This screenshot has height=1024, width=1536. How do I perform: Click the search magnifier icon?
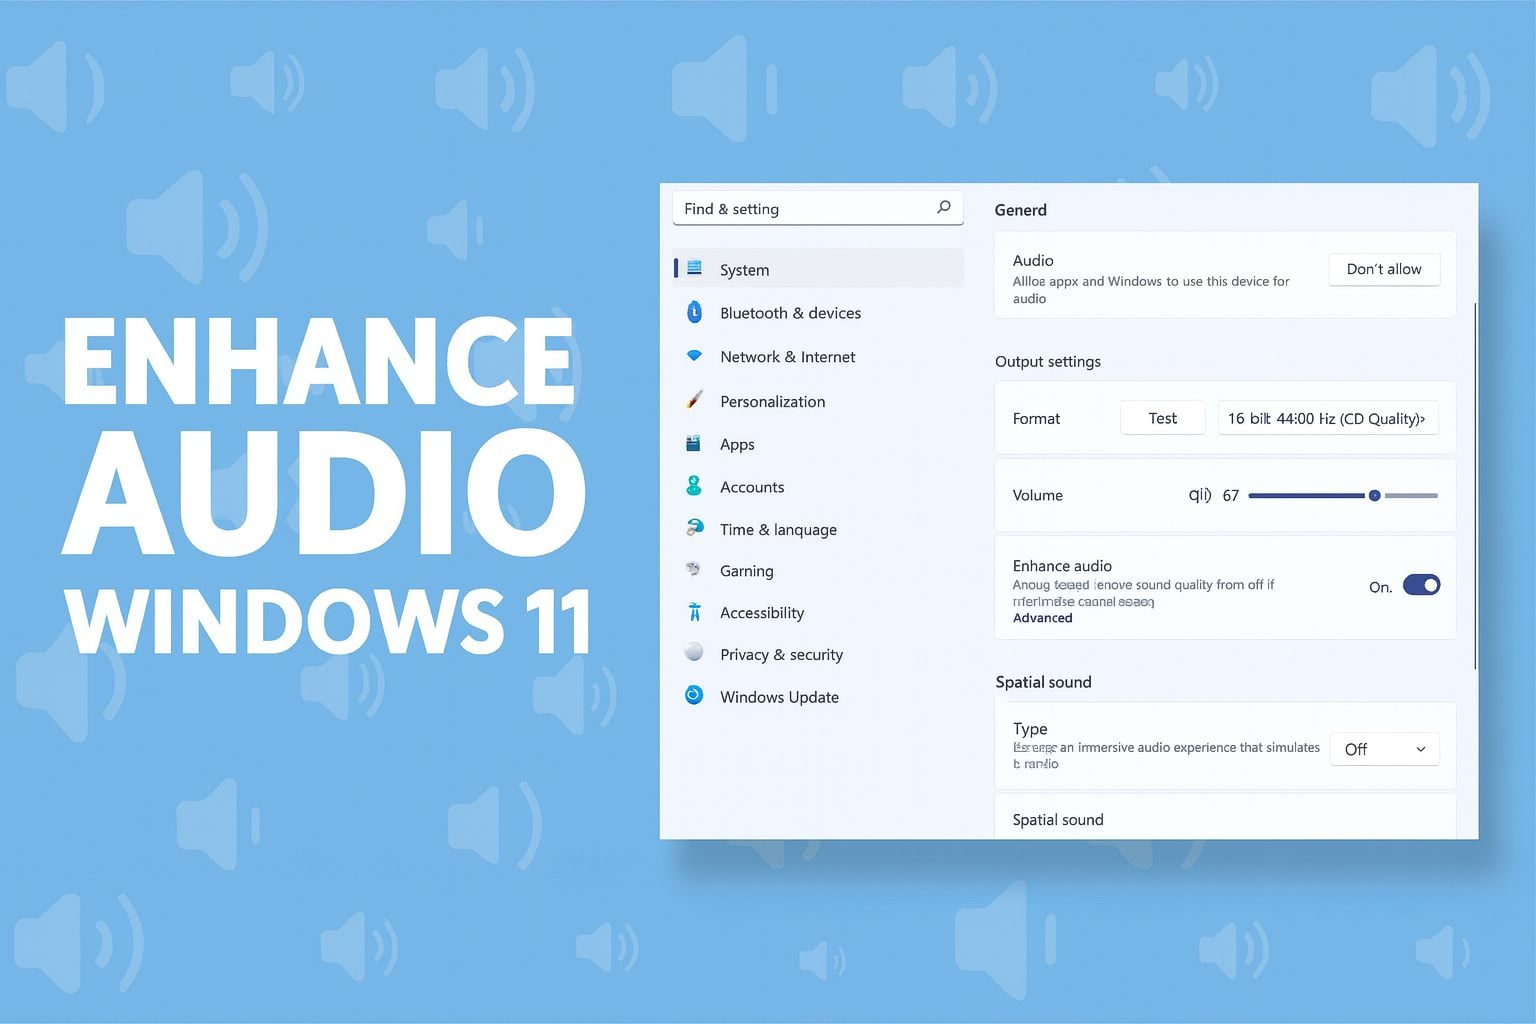943,207
